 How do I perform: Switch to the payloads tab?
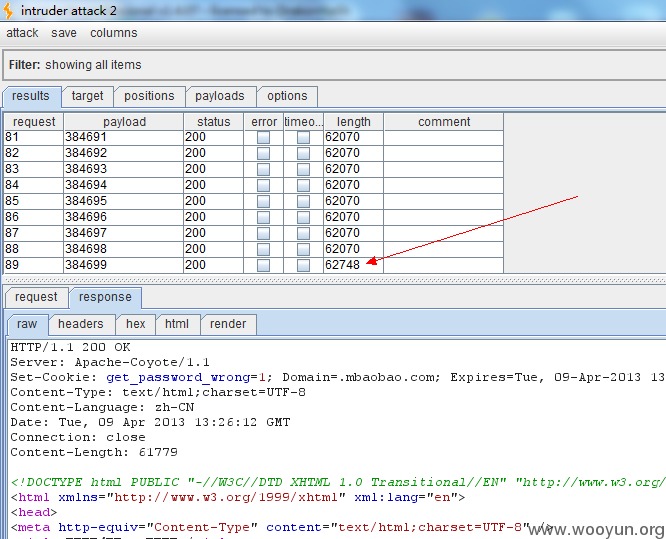[220, 96]
